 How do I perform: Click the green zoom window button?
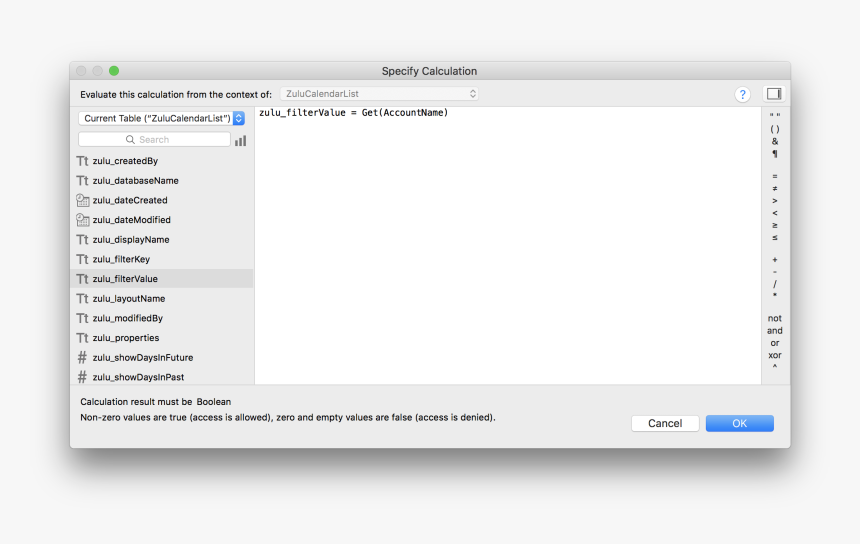pyautogui.click(x=114, y=71)
